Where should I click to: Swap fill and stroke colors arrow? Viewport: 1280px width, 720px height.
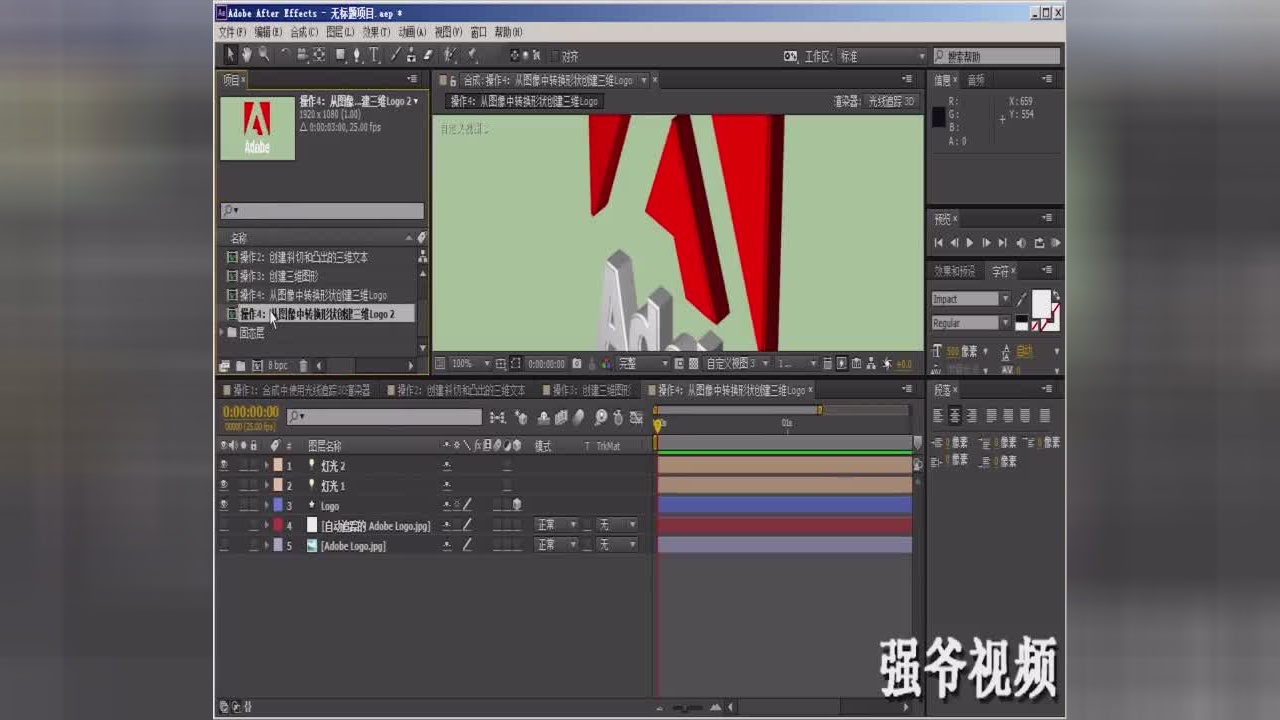click(1057, 295)
